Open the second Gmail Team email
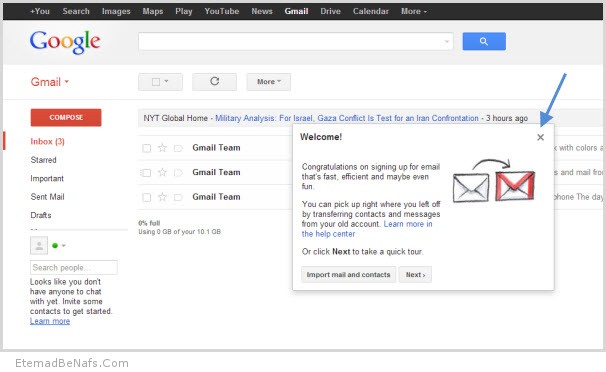Screen dimensions: 606x372 click(x=216, y=172)
